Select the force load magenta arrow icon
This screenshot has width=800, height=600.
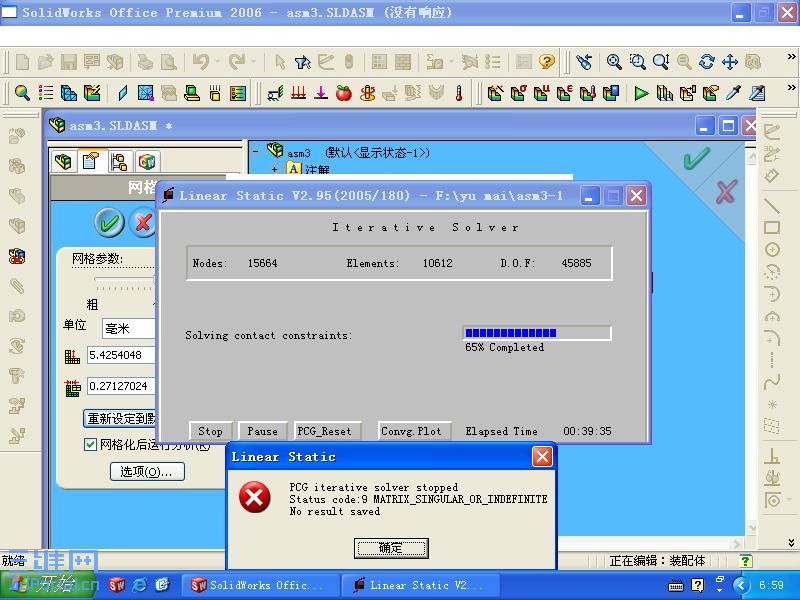click(321, 93)
